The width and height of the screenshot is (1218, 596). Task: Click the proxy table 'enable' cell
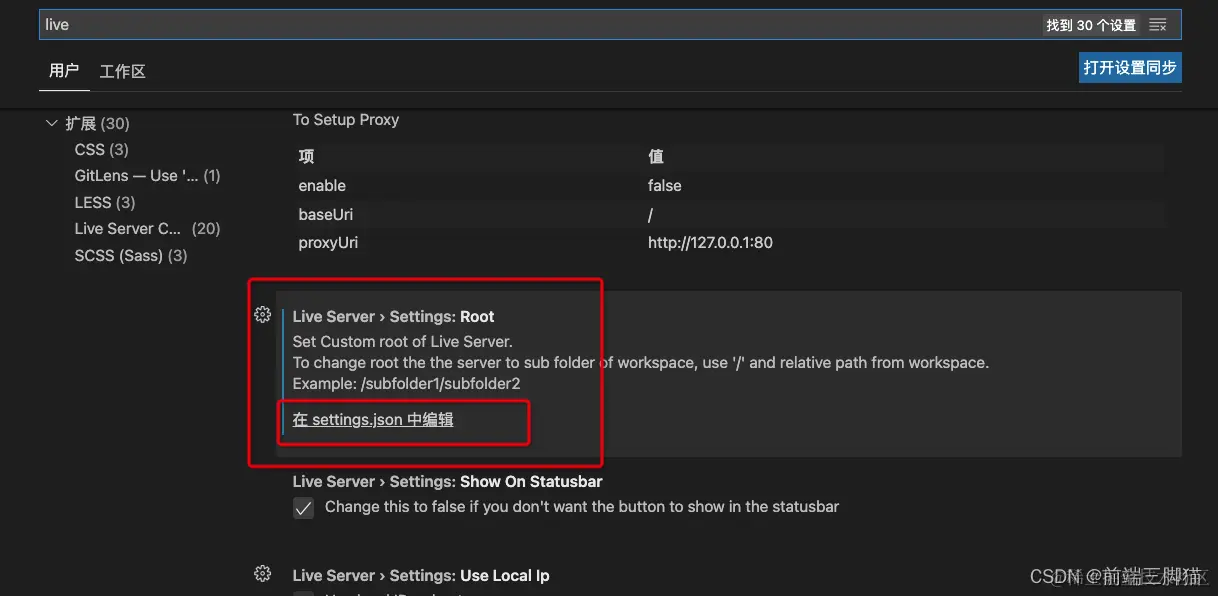[322, 186]
